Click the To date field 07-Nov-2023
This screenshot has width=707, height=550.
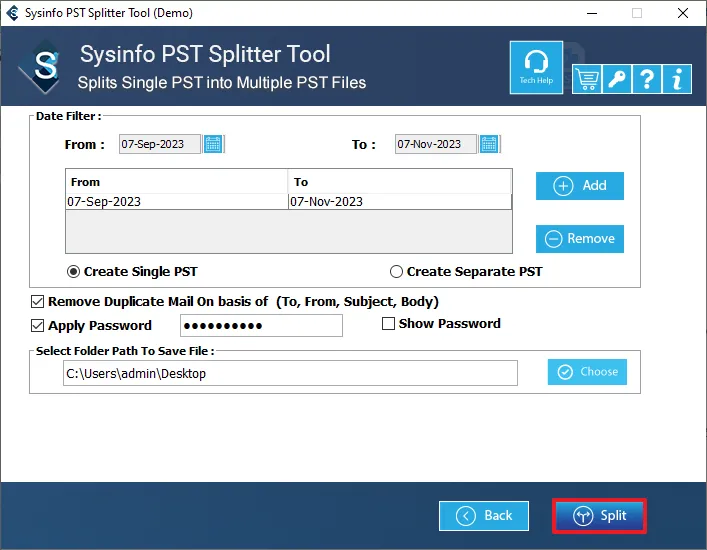pyautogui.click(x=436, y=144)
